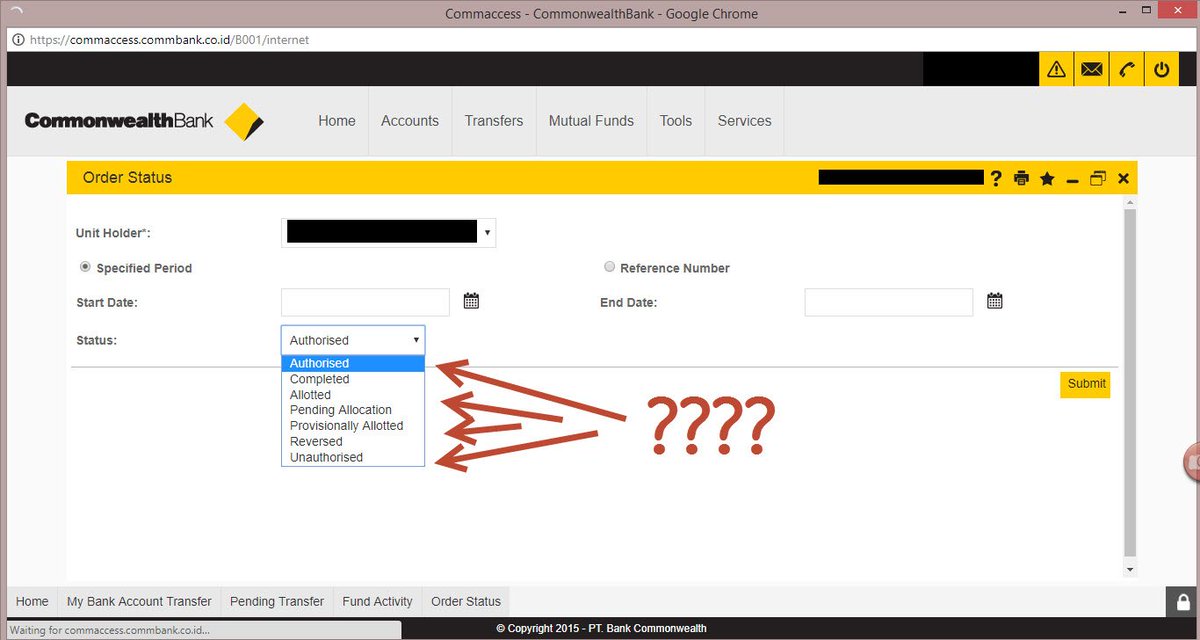Open the Services menu
Viewport: 1200px width, 640px height.
(745, 121)
